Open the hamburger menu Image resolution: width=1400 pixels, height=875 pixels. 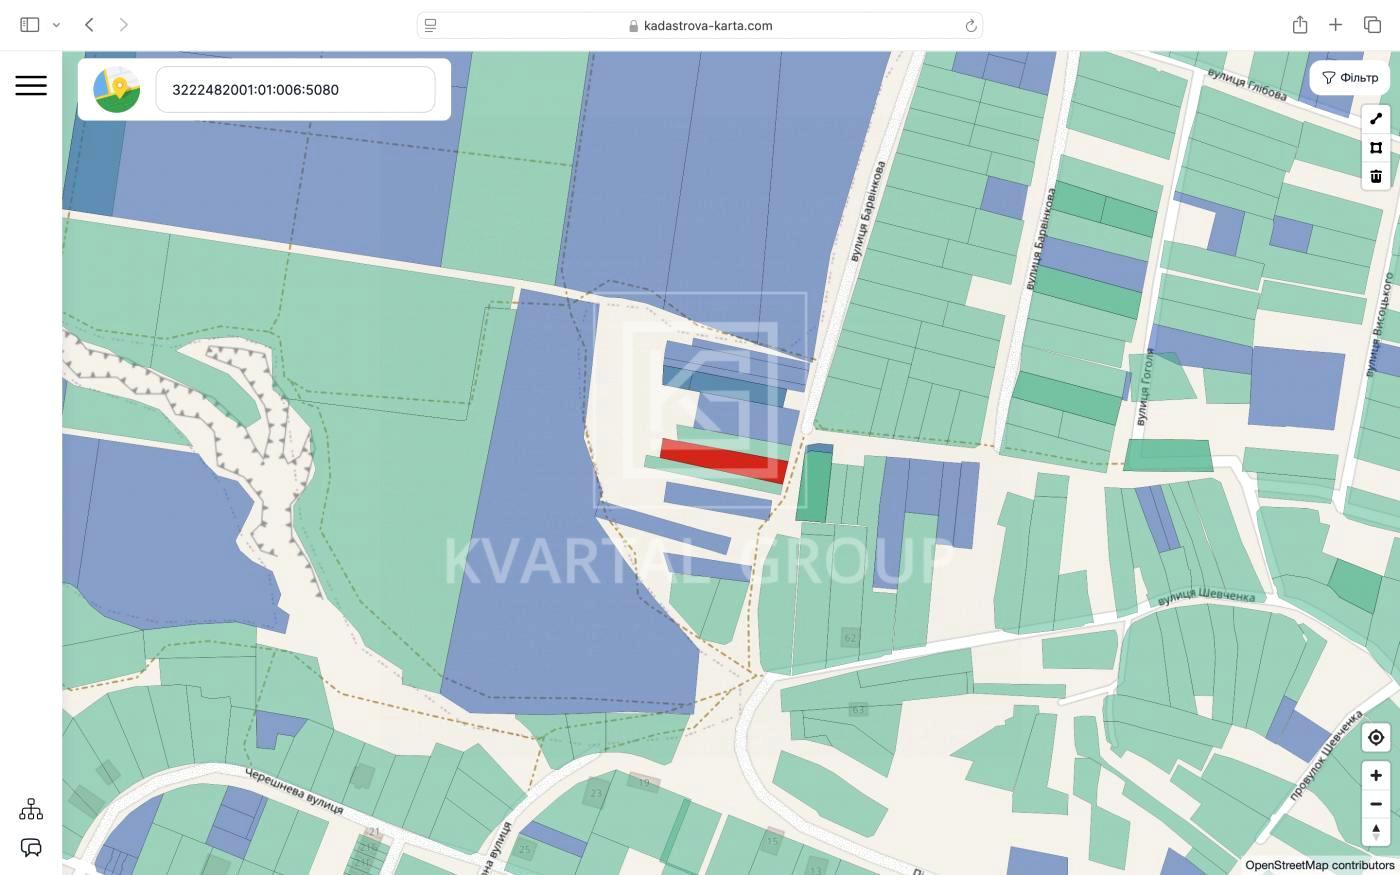[31, 86]
